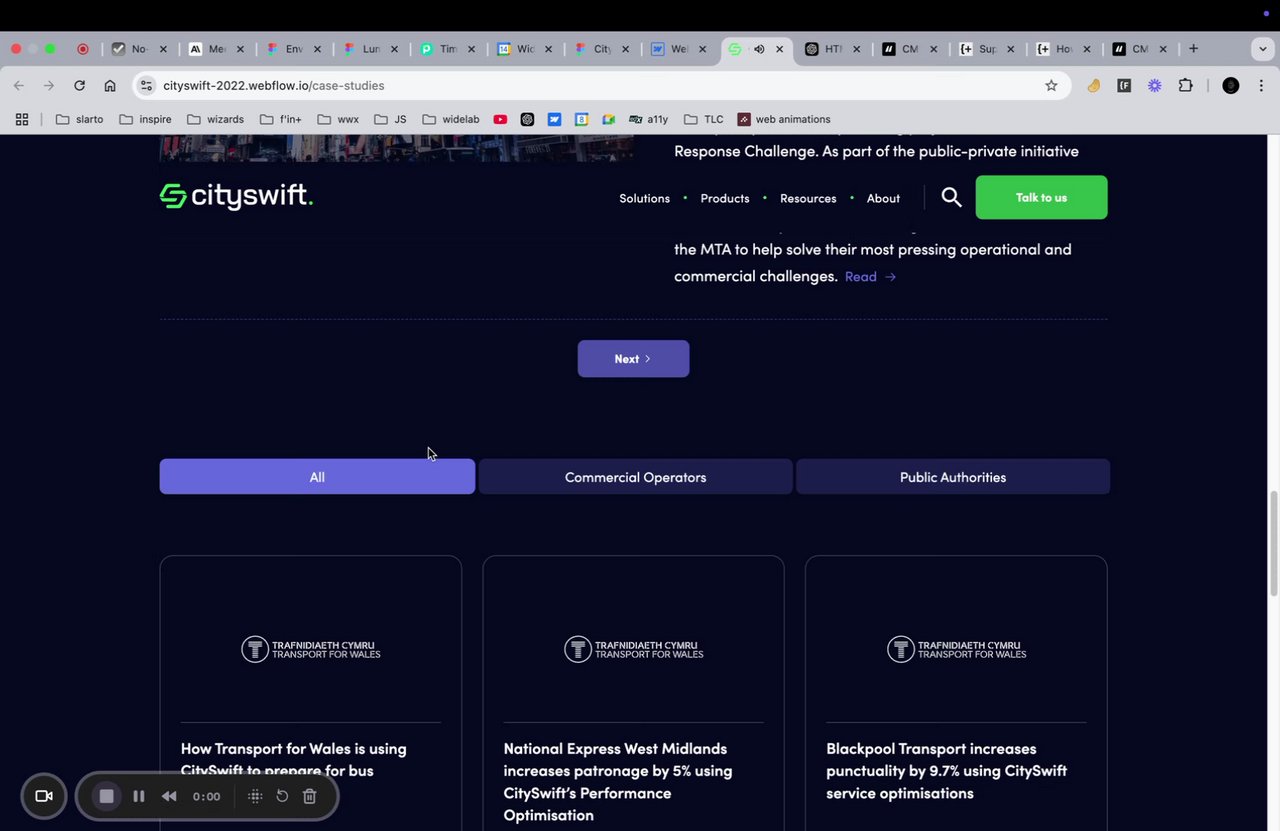Open the a11y bookmark
The height and width of the screenshot is (831, 1280).
coord(648,119)
